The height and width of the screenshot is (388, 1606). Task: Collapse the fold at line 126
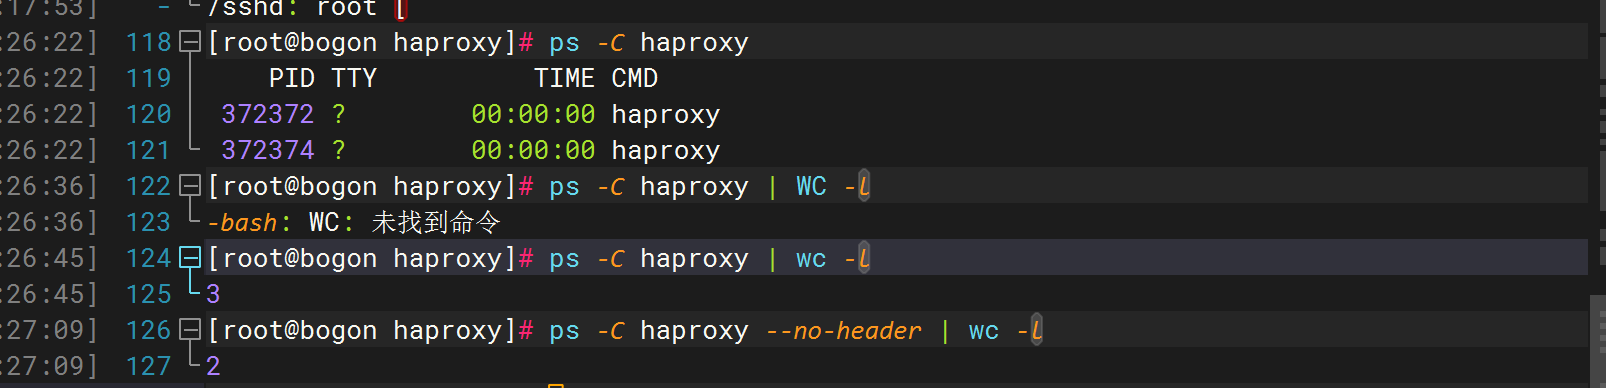tap(190, 330)
